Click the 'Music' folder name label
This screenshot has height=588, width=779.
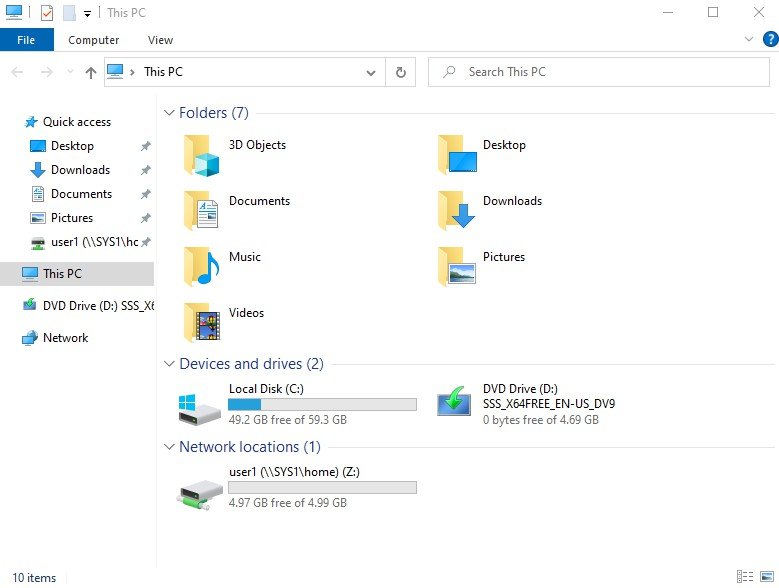244,257
